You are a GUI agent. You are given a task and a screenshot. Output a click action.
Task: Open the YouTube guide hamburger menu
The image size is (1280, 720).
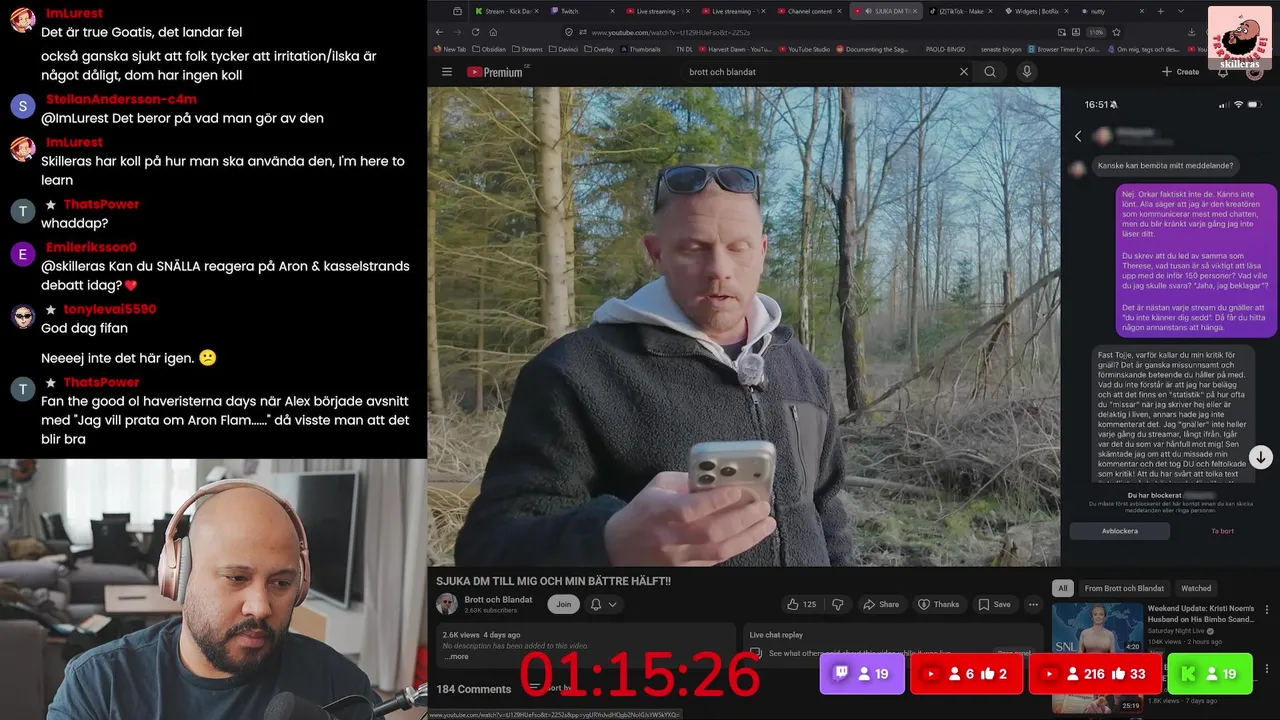pyautogui.click(x=447, y=72)
